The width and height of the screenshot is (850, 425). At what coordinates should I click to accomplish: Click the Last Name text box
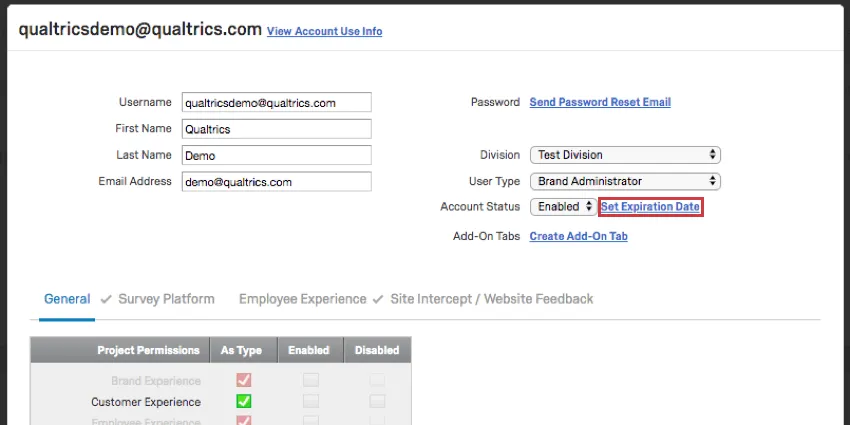[276, 155]
